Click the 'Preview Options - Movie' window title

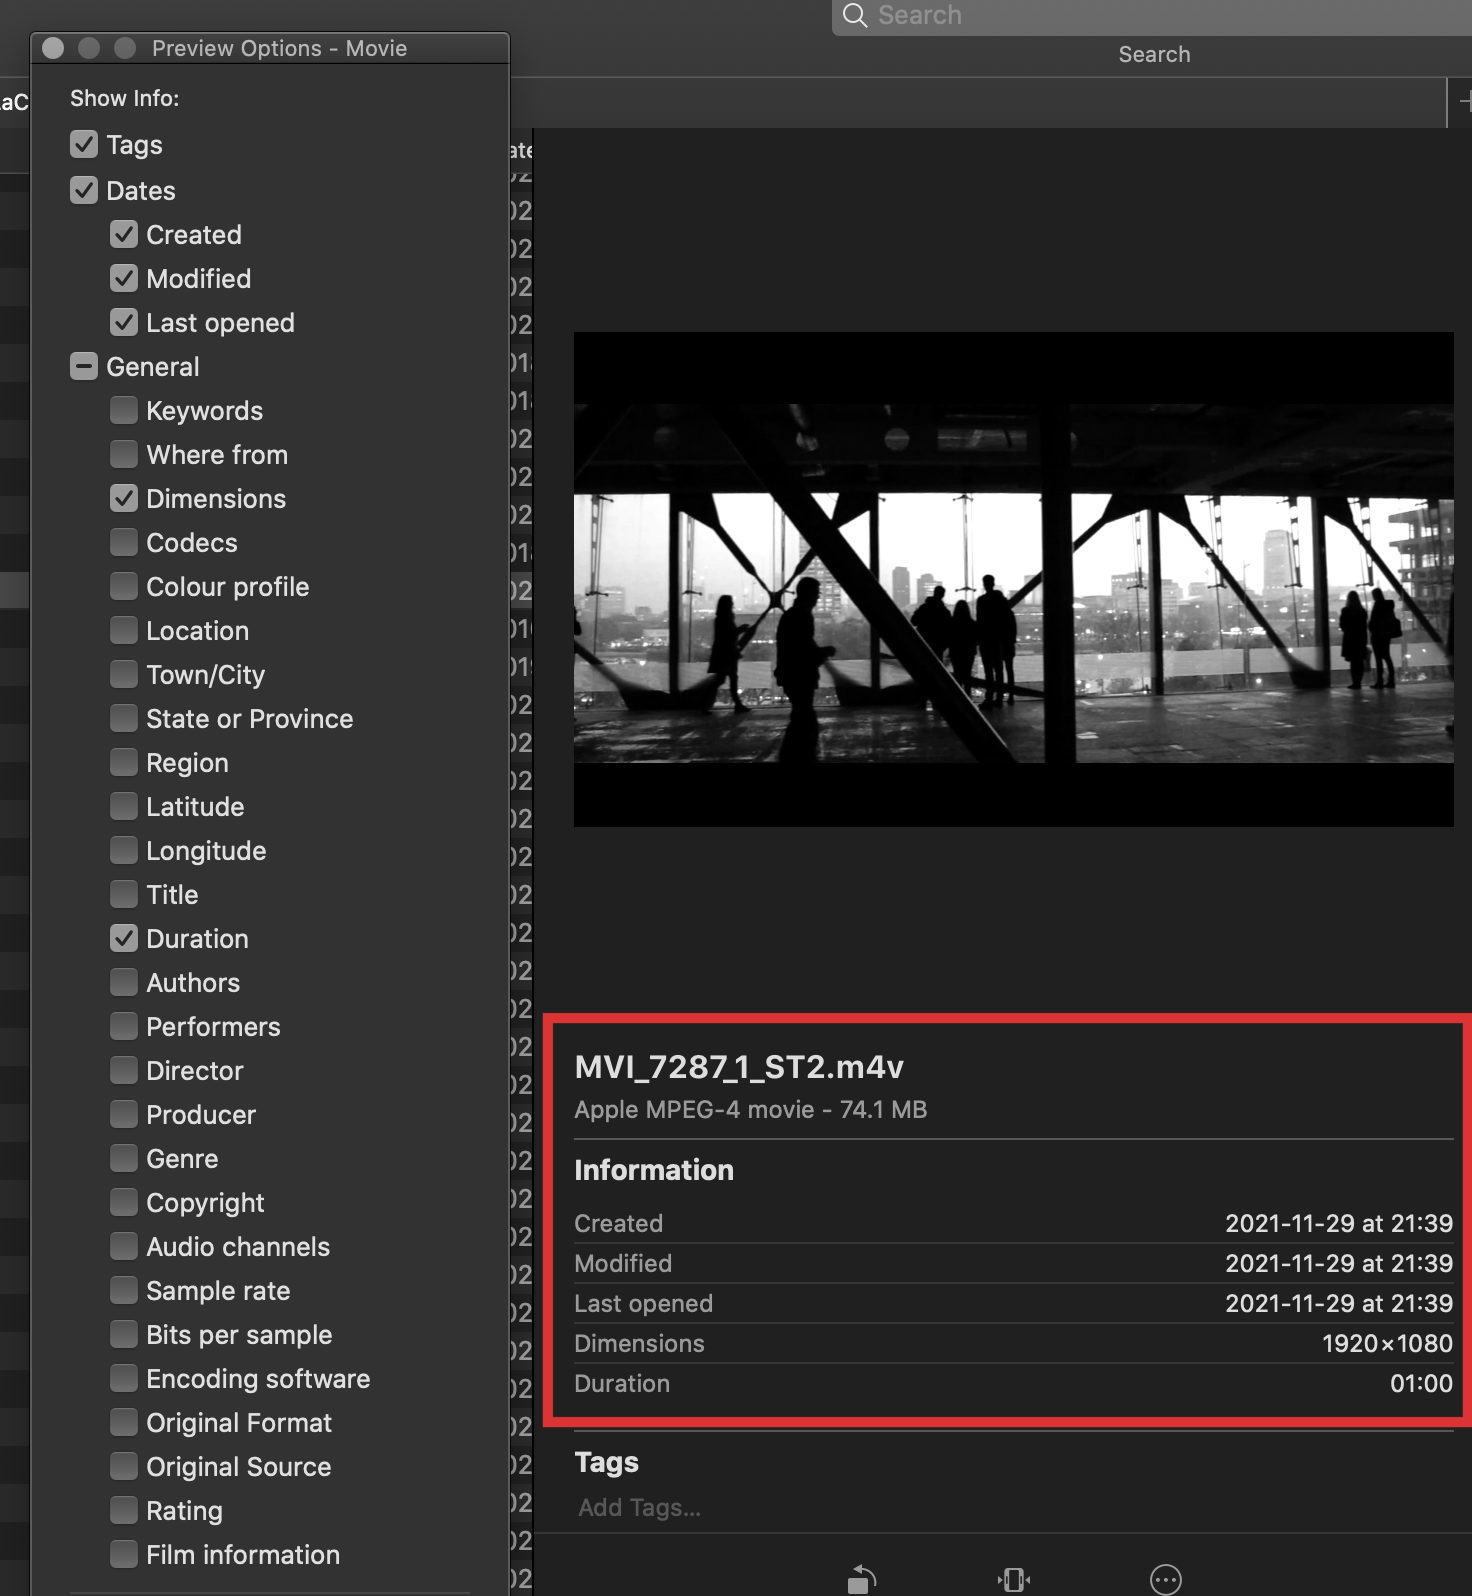tap(279, 48)
